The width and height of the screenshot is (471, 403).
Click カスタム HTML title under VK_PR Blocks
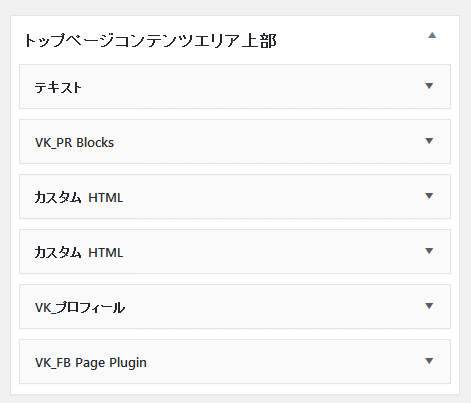pyautogui.click(x=79, y=197)
